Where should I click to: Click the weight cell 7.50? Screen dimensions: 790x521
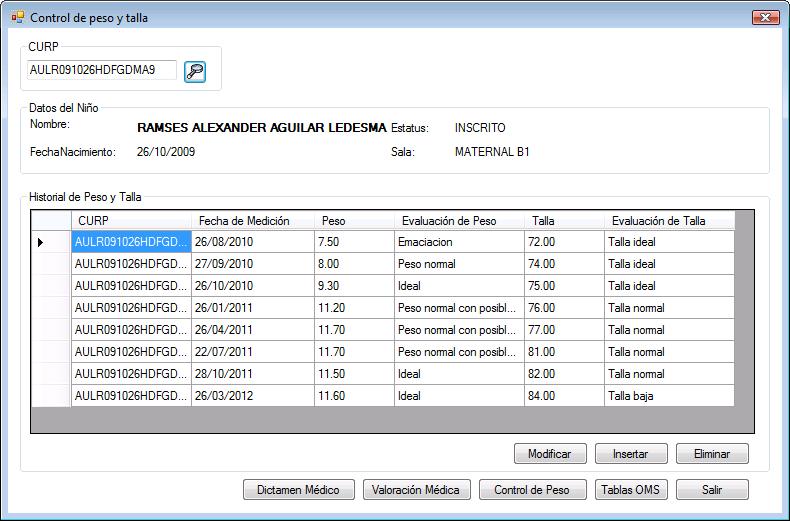click(355, 242)
